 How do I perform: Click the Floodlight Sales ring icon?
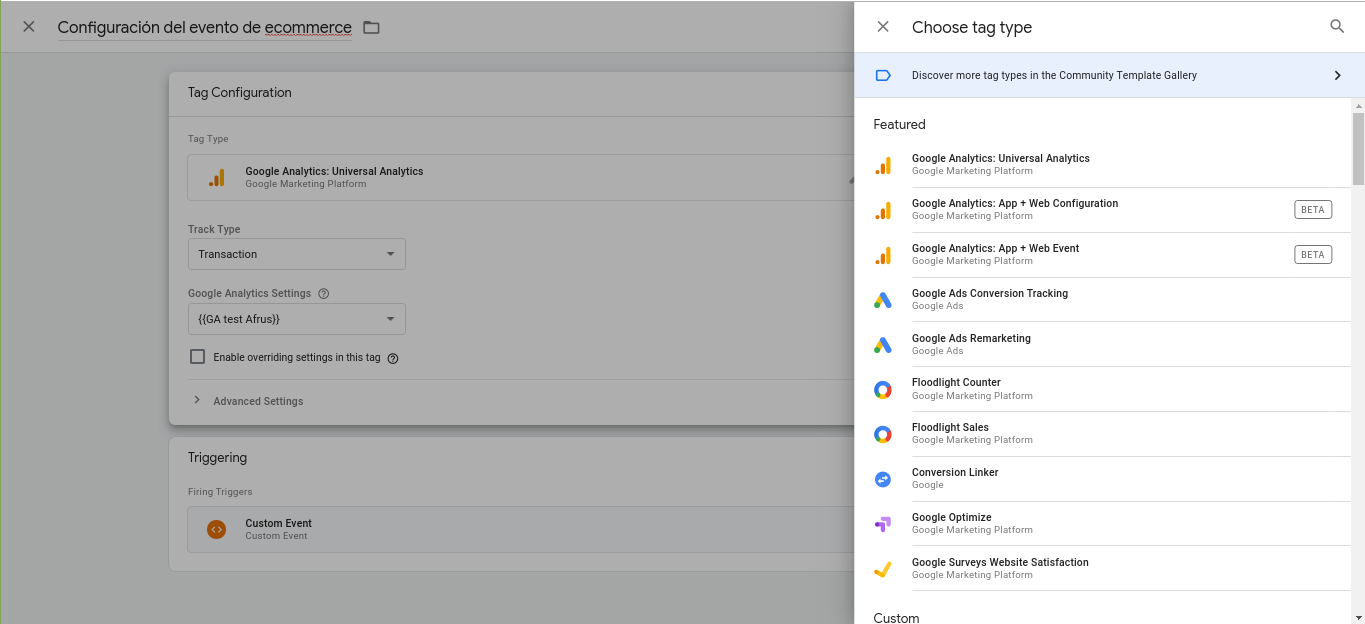(883, 434)
